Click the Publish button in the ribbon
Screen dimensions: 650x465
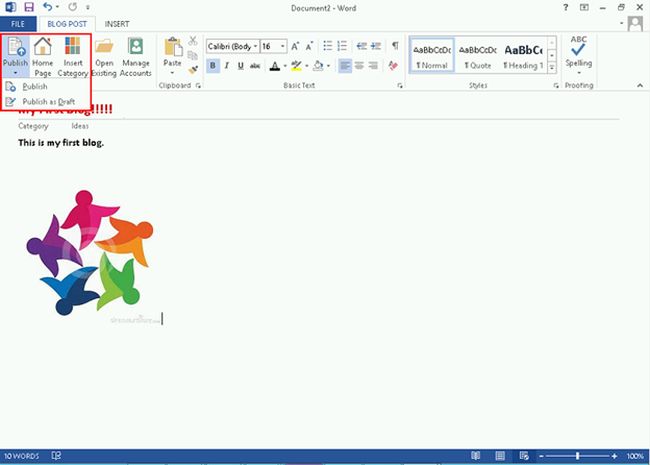(15, 56)
